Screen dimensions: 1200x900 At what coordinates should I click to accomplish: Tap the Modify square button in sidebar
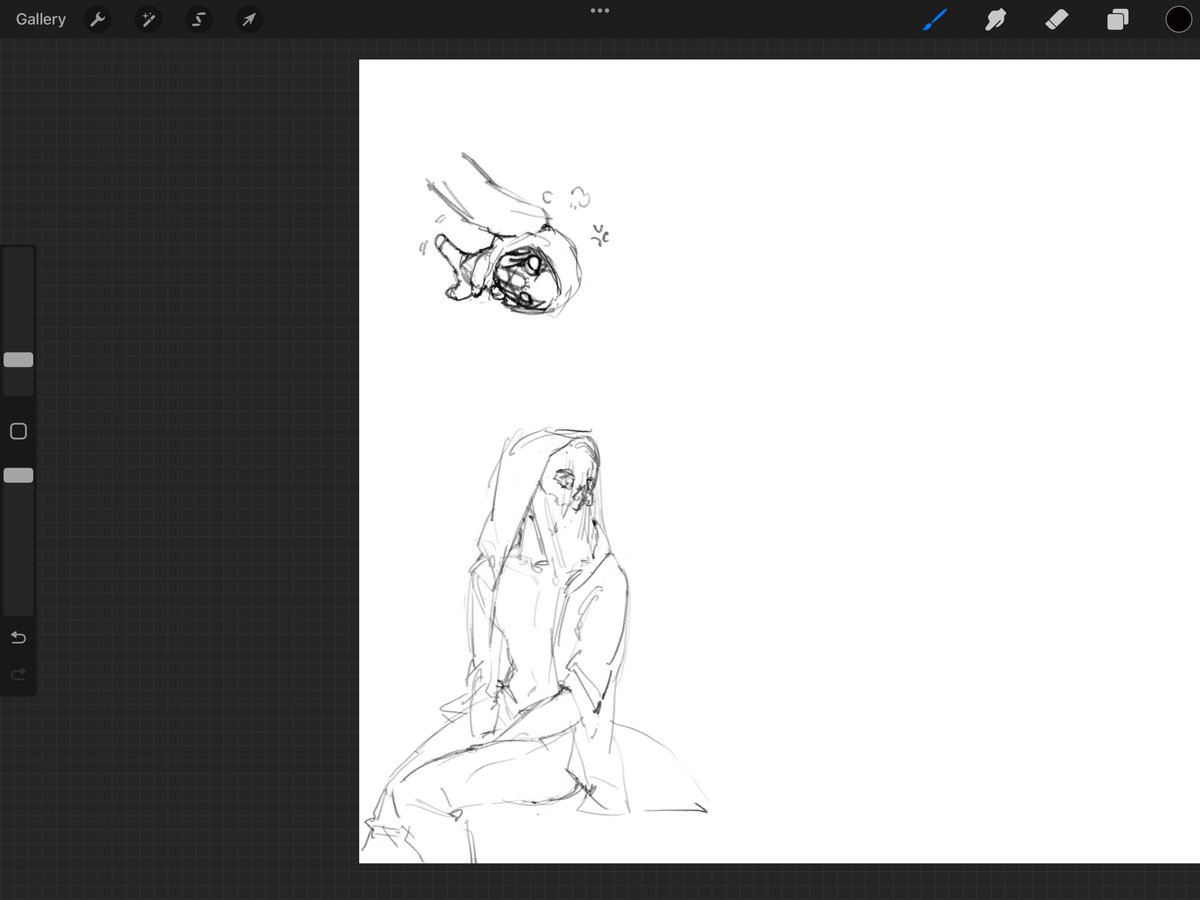(x=18, y=431)
